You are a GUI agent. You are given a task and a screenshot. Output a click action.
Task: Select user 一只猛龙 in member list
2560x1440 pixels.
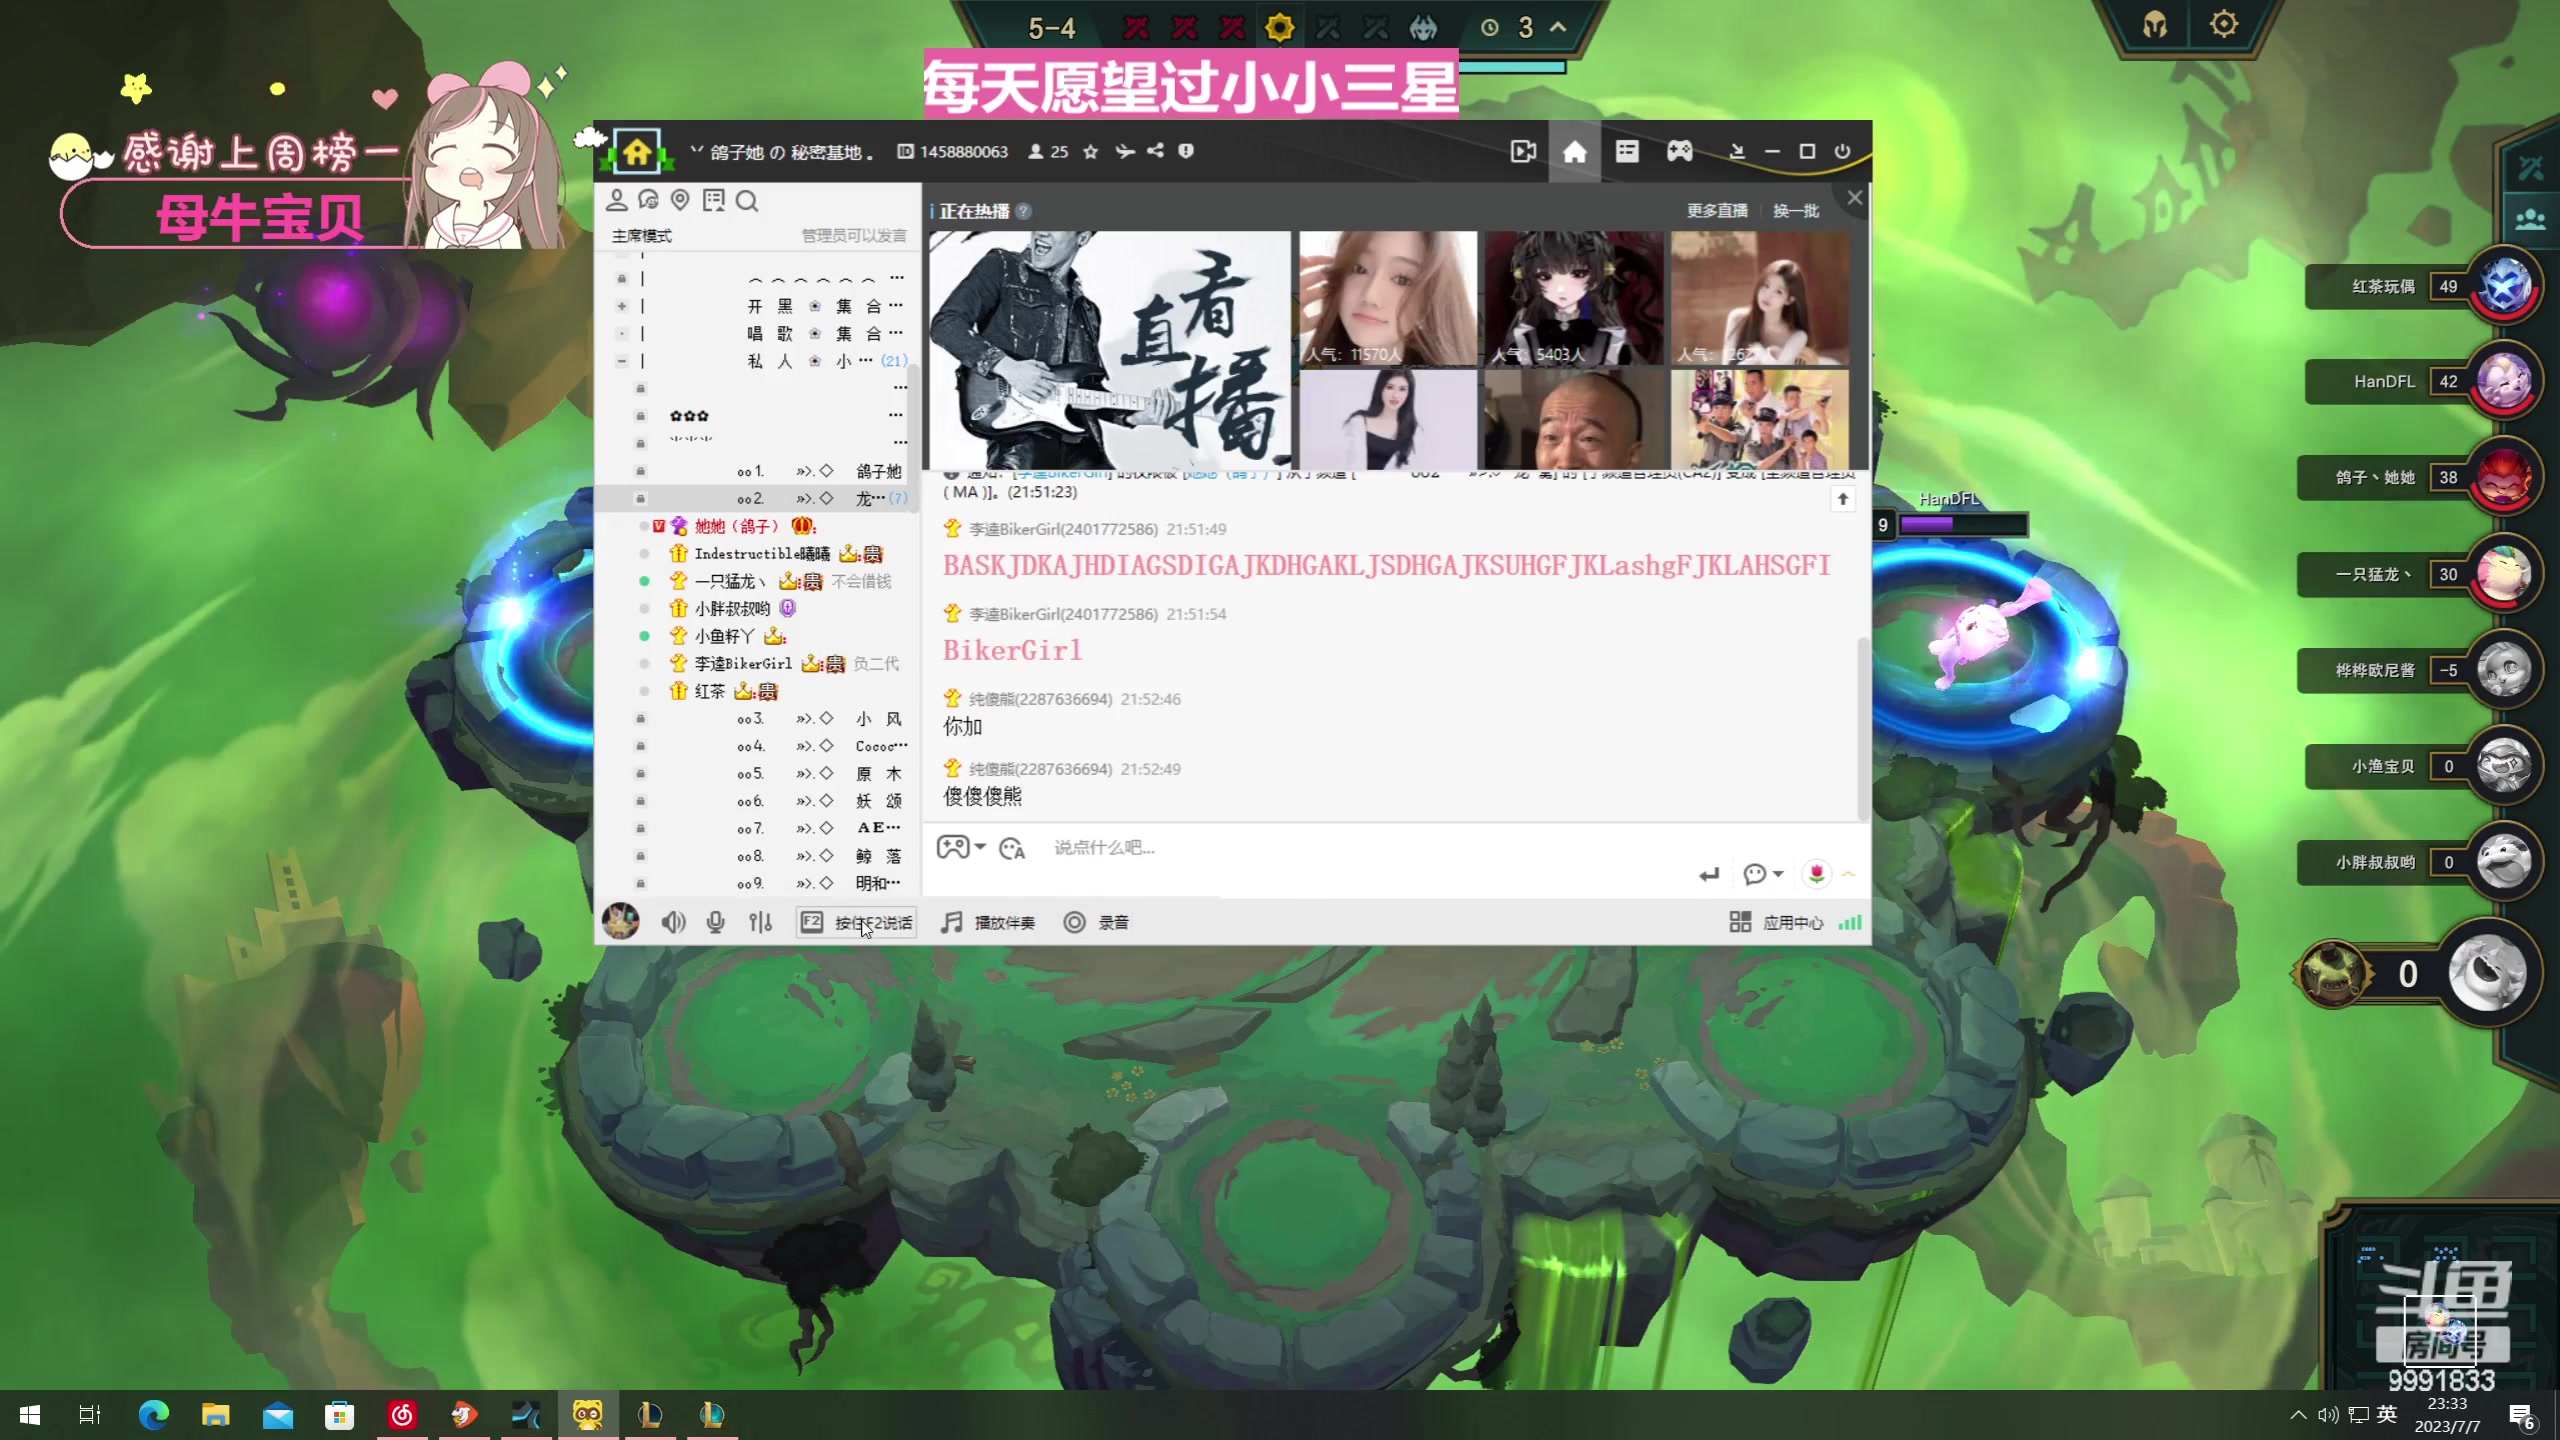(730, 581)
